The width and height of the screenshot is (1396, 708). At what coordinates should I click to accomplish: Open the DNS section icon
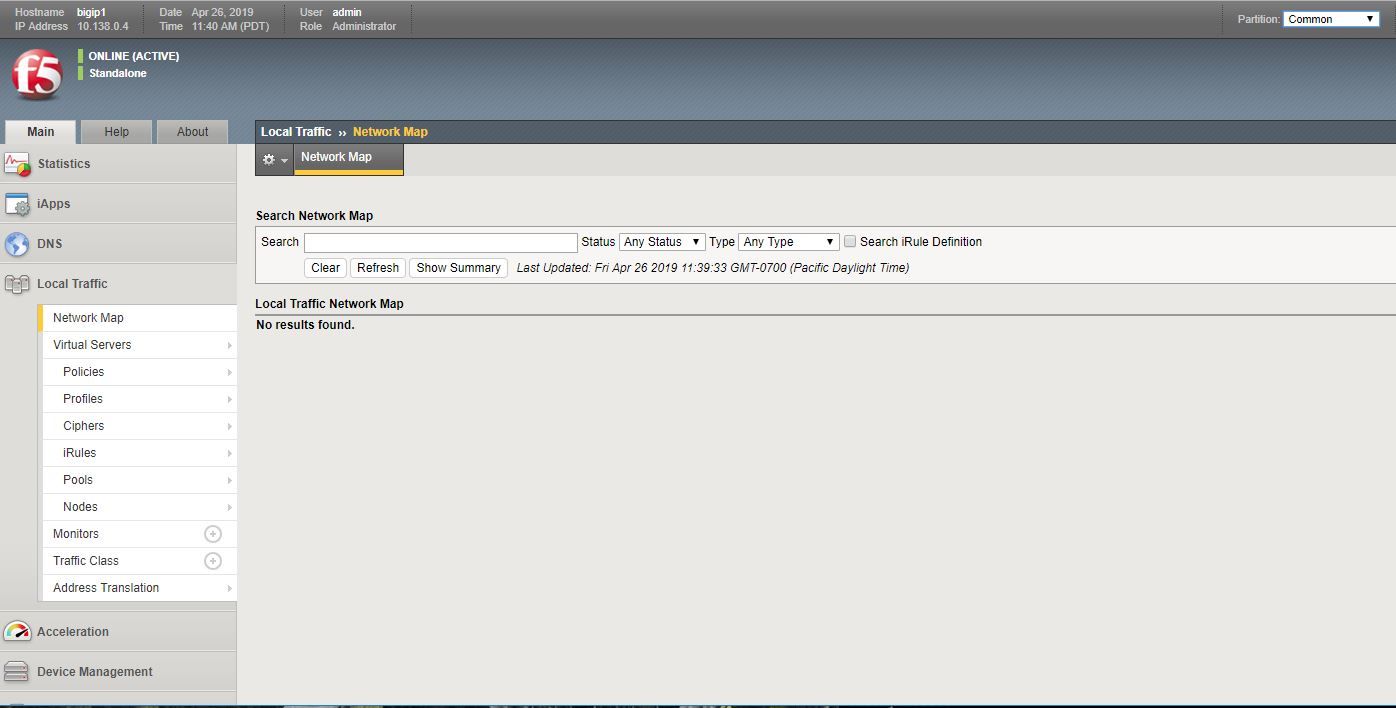(17, 243)
